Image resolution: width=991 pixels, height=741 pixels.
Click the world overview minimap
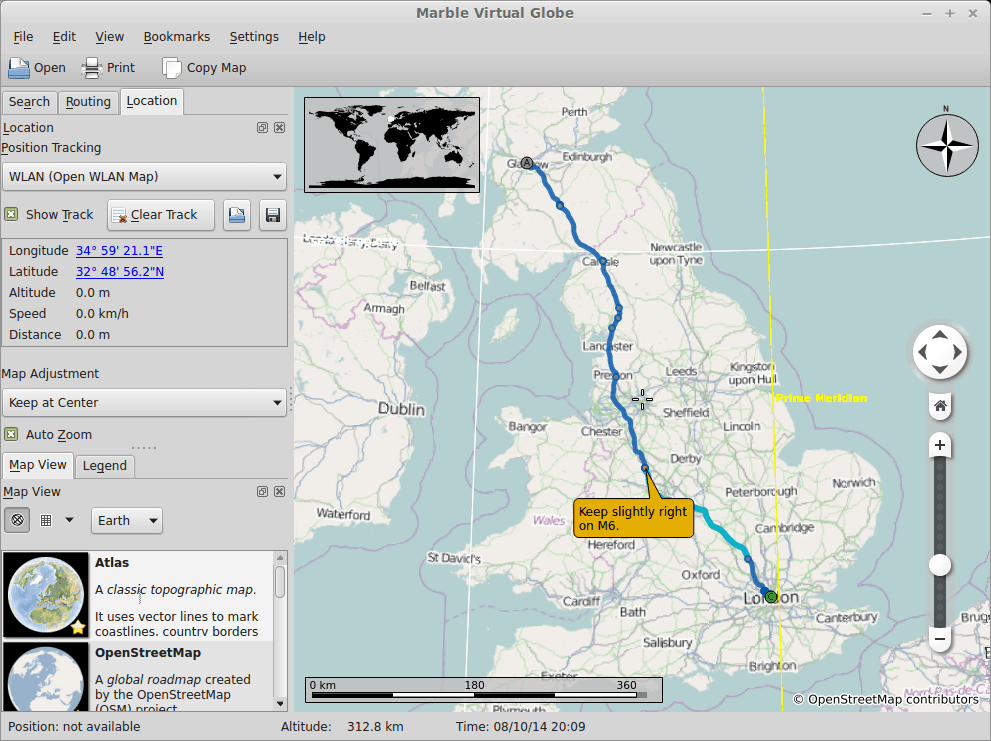point(392,145)
